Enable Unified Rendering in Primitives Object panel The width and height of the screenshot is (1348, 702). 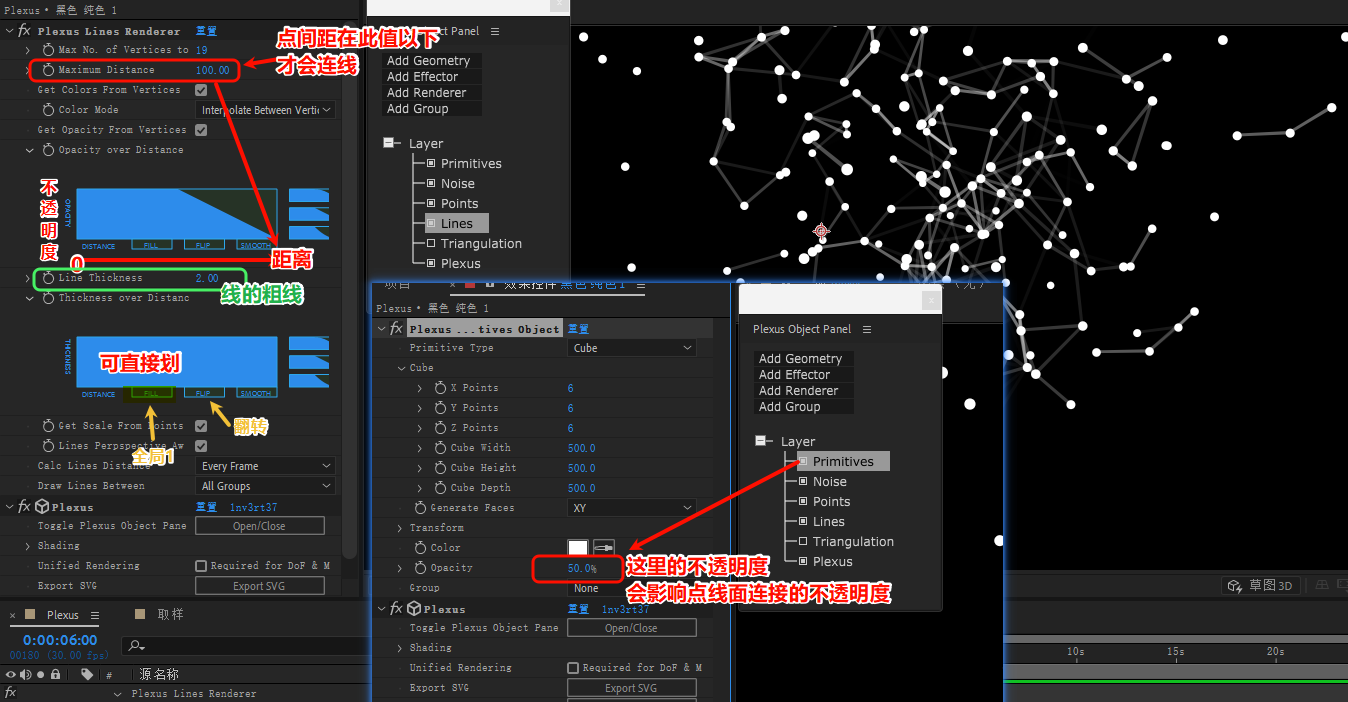pyautogui.click(x=573, y=668)
